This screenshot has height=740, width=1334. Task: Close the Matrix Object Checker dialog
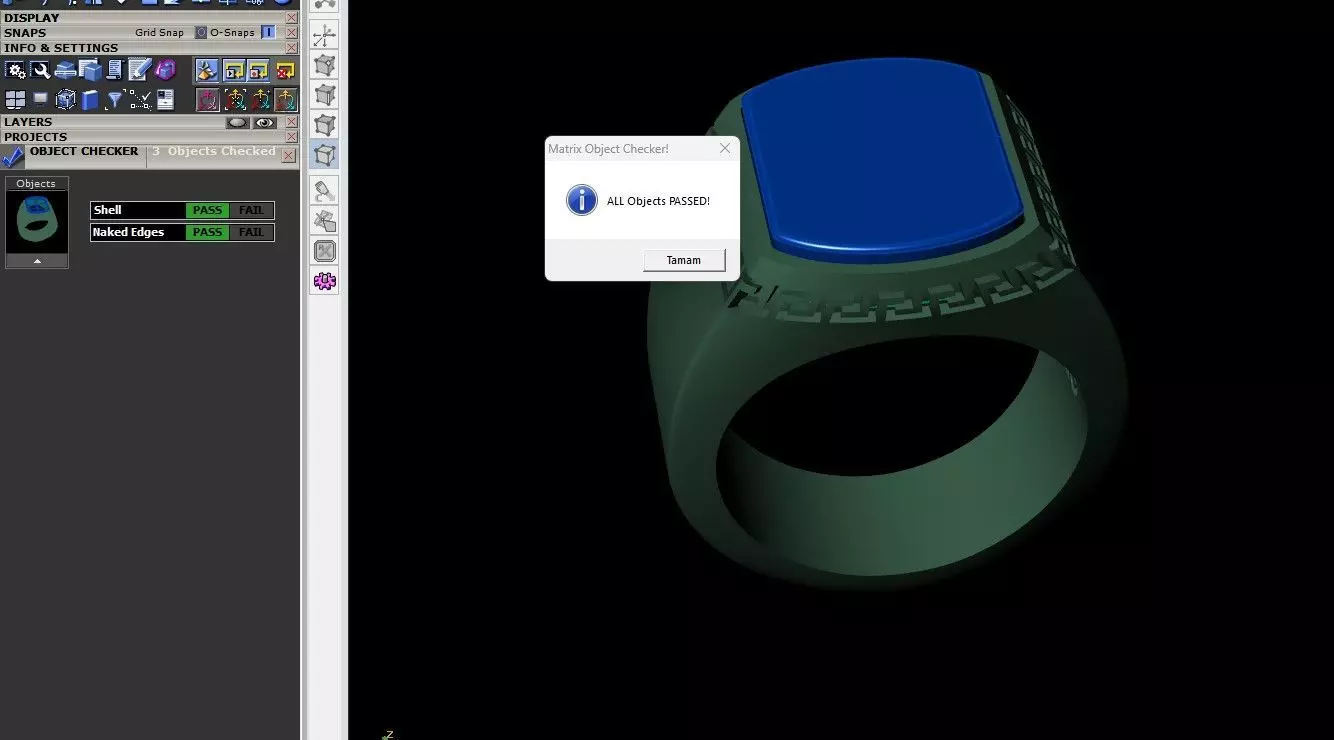point(725,148)
